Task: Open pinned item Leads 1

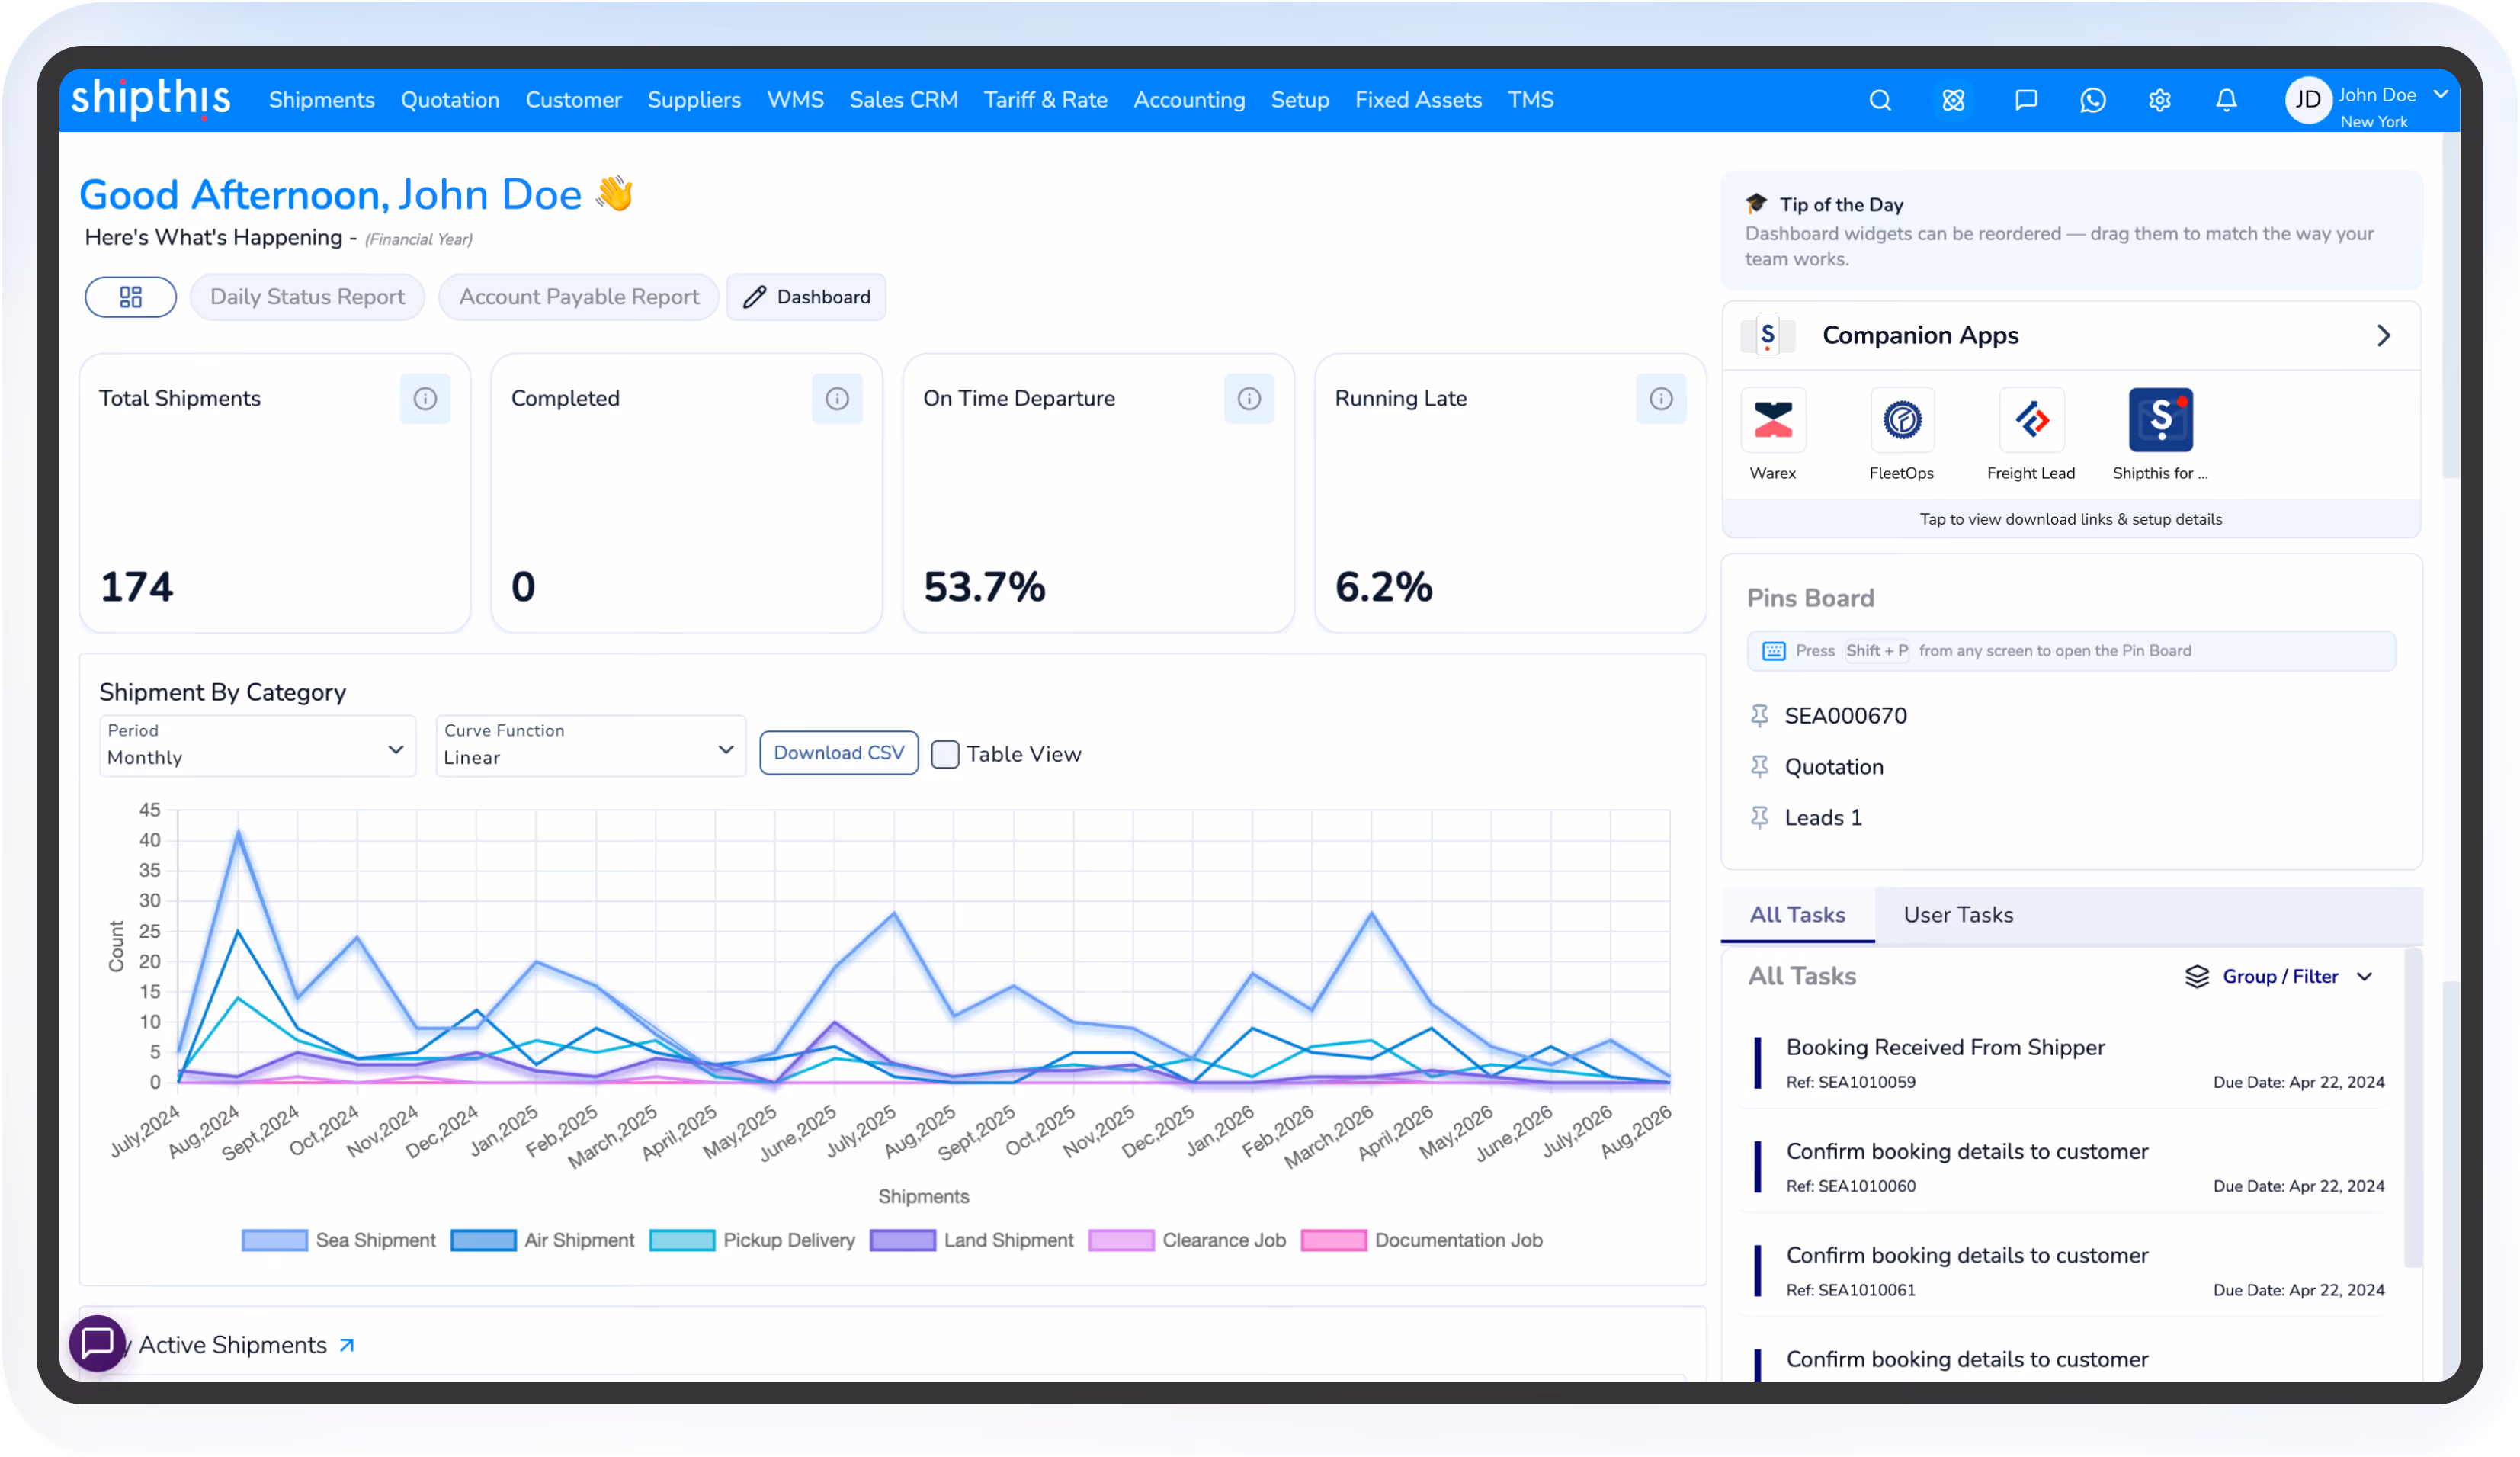Action: 1823,818
